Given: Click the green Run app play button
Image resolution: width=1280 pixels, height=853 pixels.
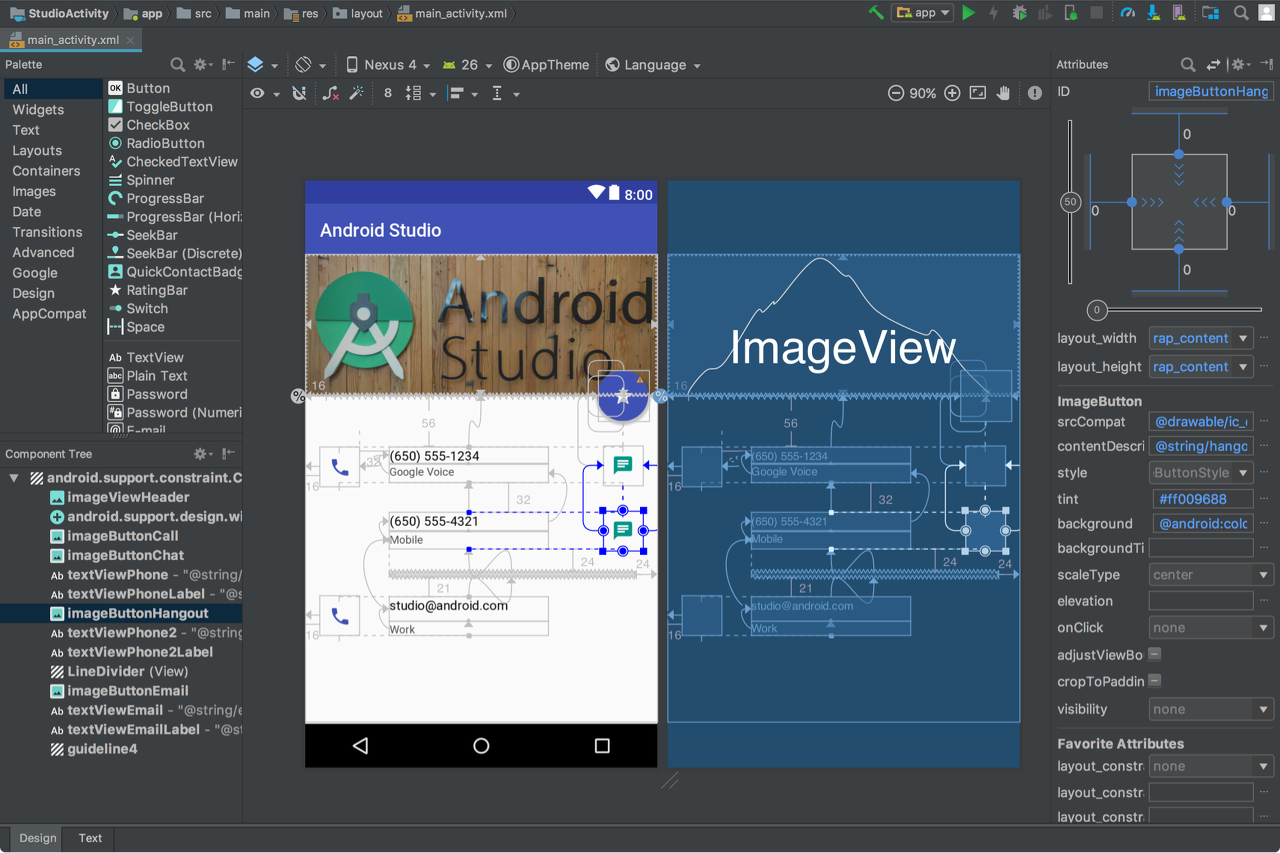Looking at the screenshot, I should tap(968, 13).
